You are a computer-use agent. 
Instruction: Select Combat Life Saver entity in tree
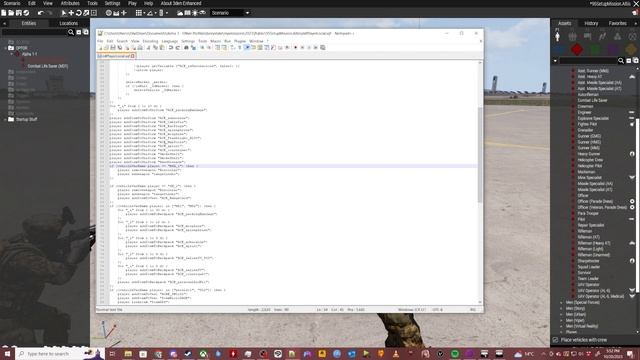point(48,66)
